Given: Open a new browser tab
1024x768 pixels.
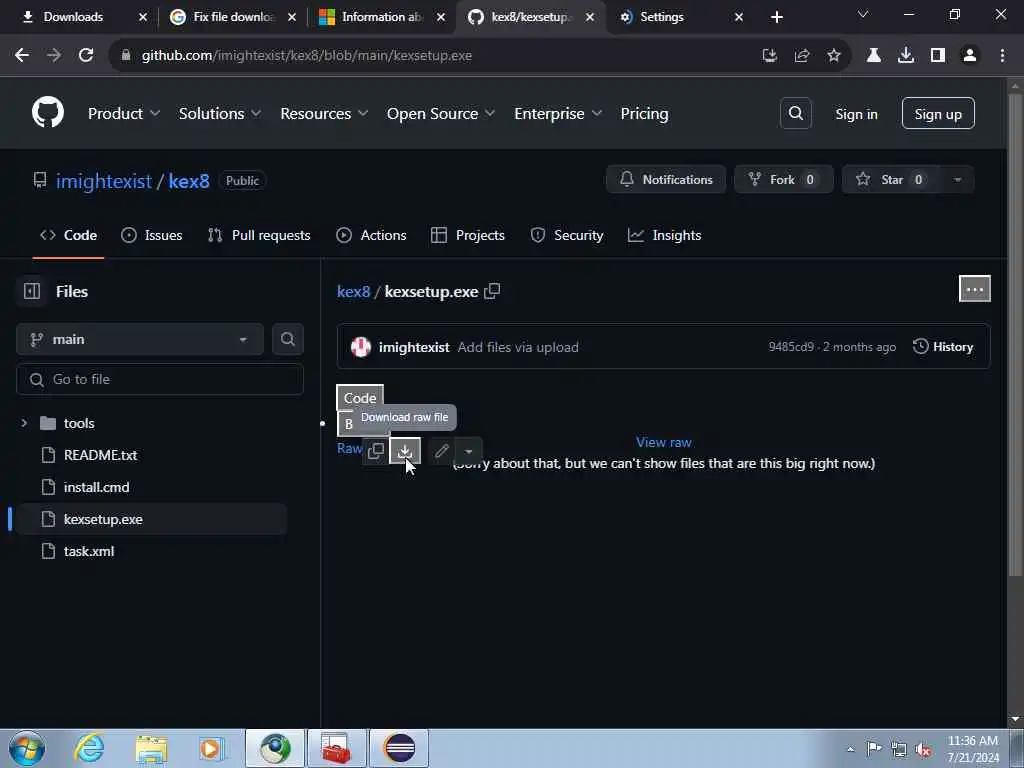Looking at the screenshot, I should [x=776, y=17].
